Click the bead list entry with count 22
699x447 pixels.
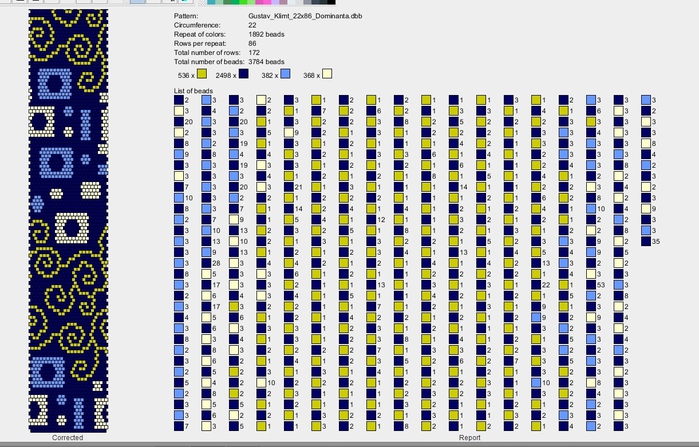(540, 285)
